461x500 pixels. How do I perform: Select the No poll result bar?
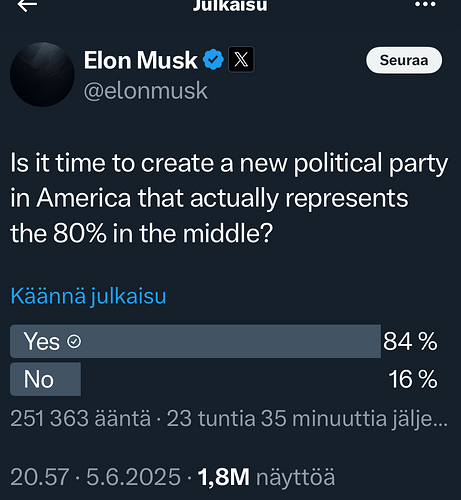click(45, 379)
